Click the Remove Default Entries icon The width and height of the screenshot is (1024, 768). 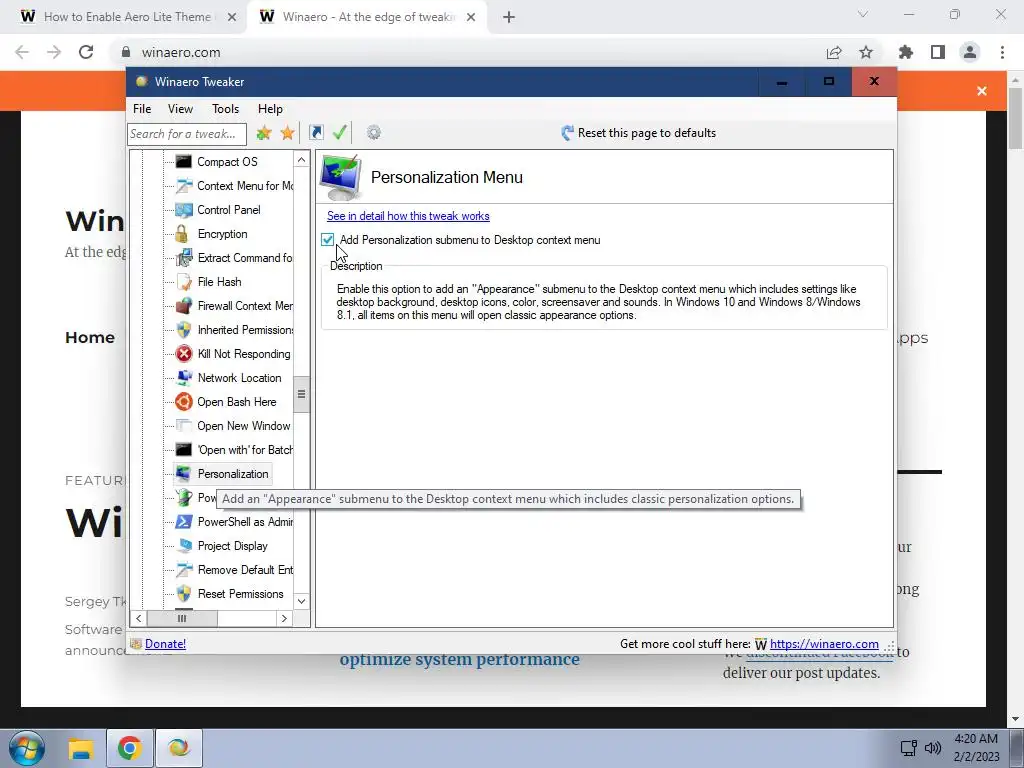tap(184, 569)
